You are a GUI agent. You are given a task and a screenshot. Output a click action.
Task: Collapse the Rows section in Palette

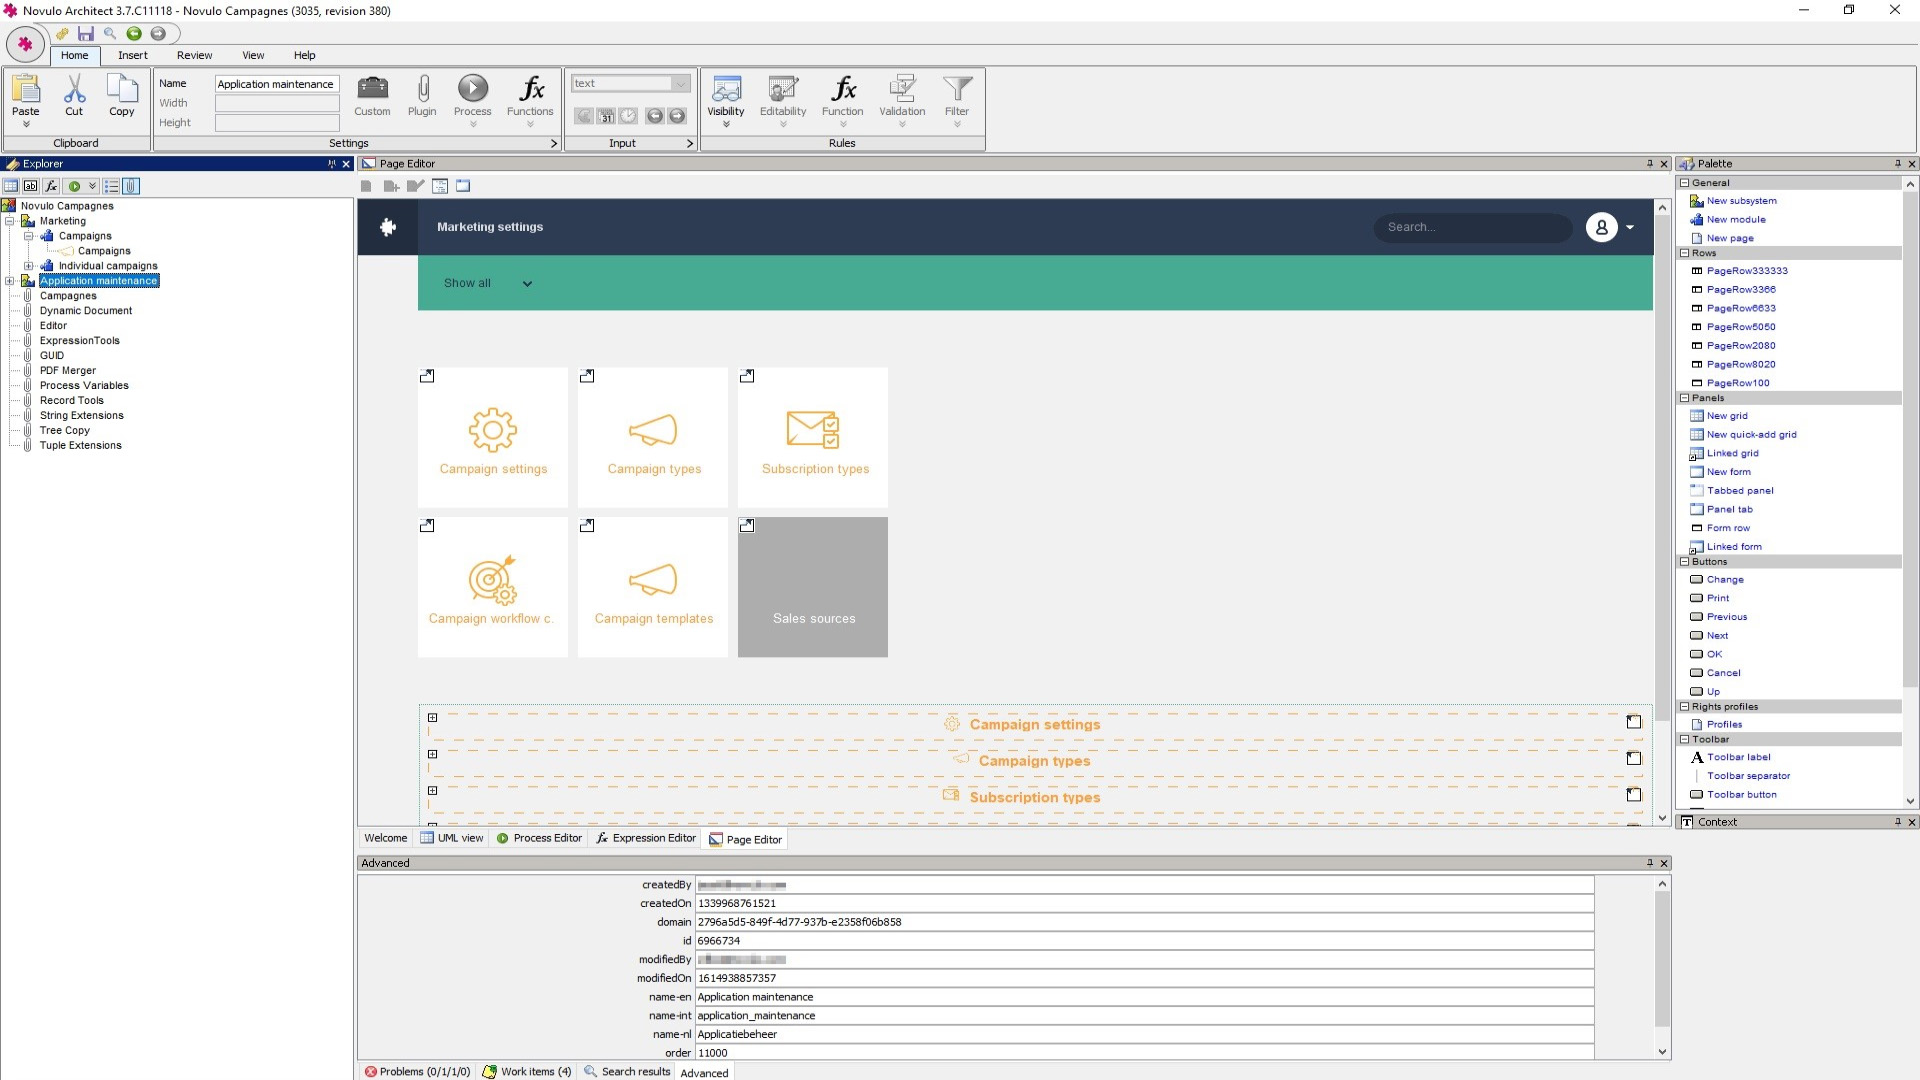(1685, 254)
